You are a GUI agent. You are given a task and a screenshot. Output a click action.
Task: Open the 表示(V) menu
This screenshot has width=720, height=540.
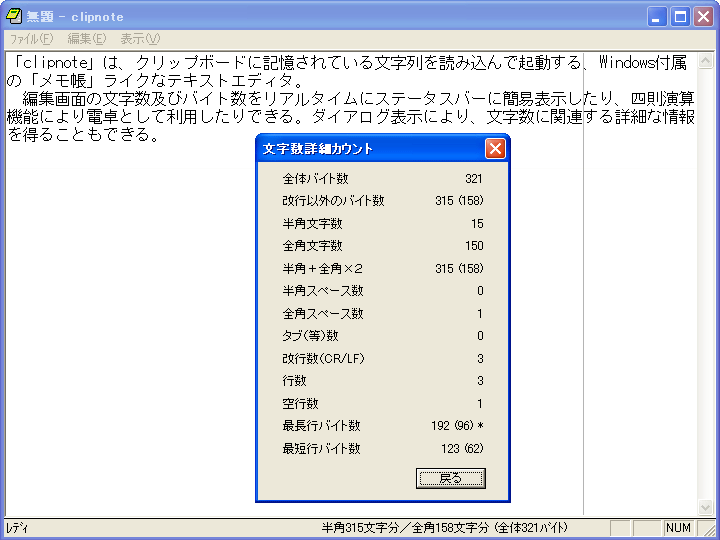(x=140, y=39)
